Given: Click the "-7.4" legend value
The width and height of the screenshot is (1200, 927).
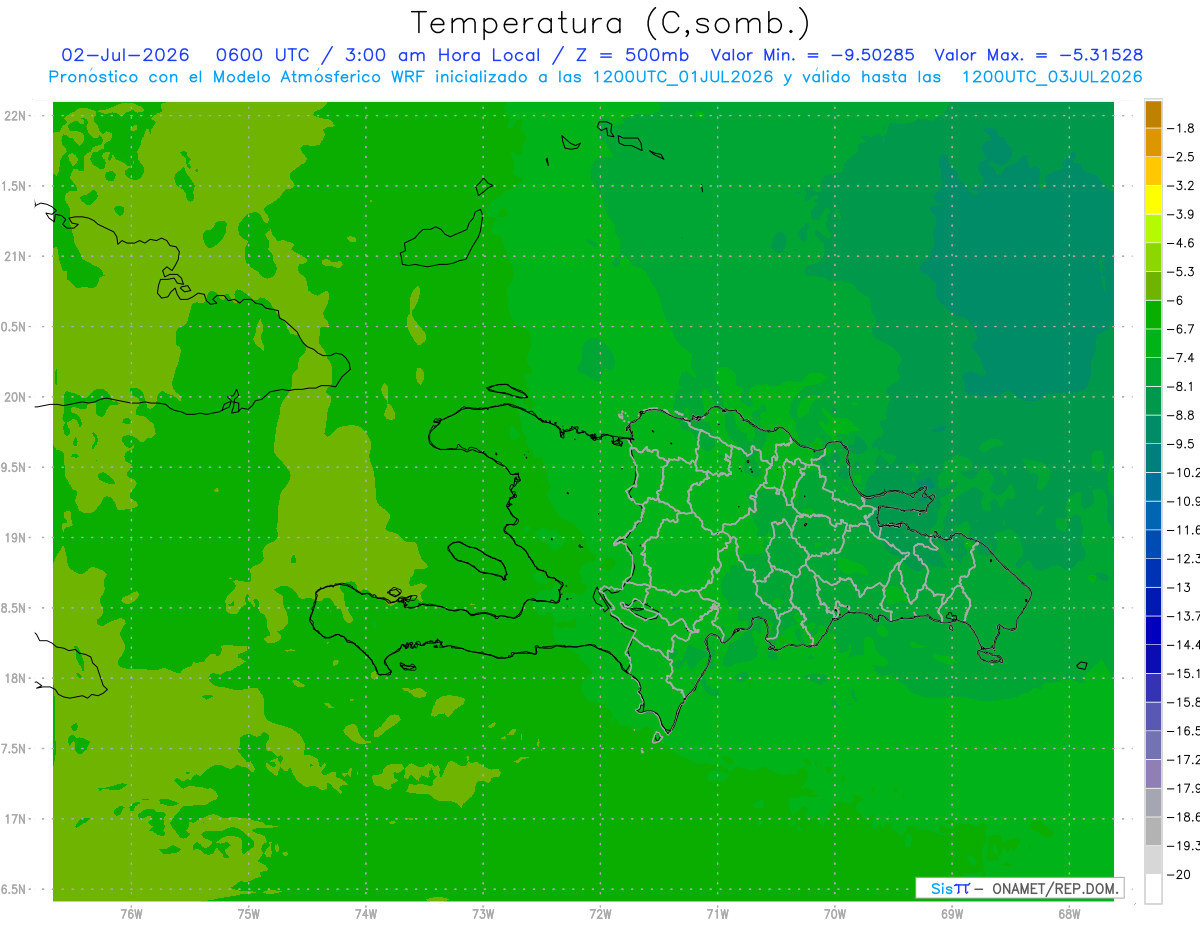Looking at the screenshot, I should pyautogui.click(x=1181, y=358).
